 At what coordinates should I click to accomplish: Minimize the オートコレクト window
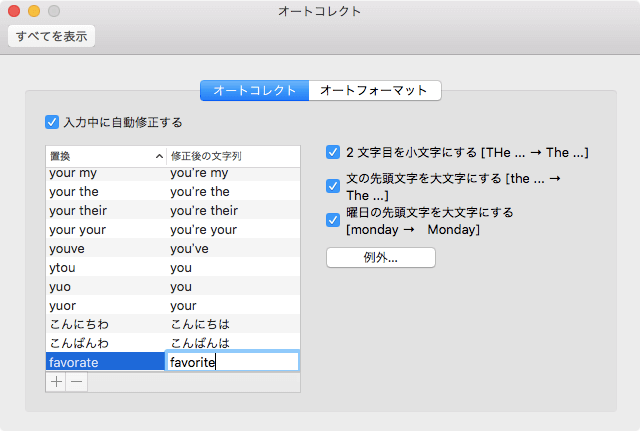coord(33,11)
